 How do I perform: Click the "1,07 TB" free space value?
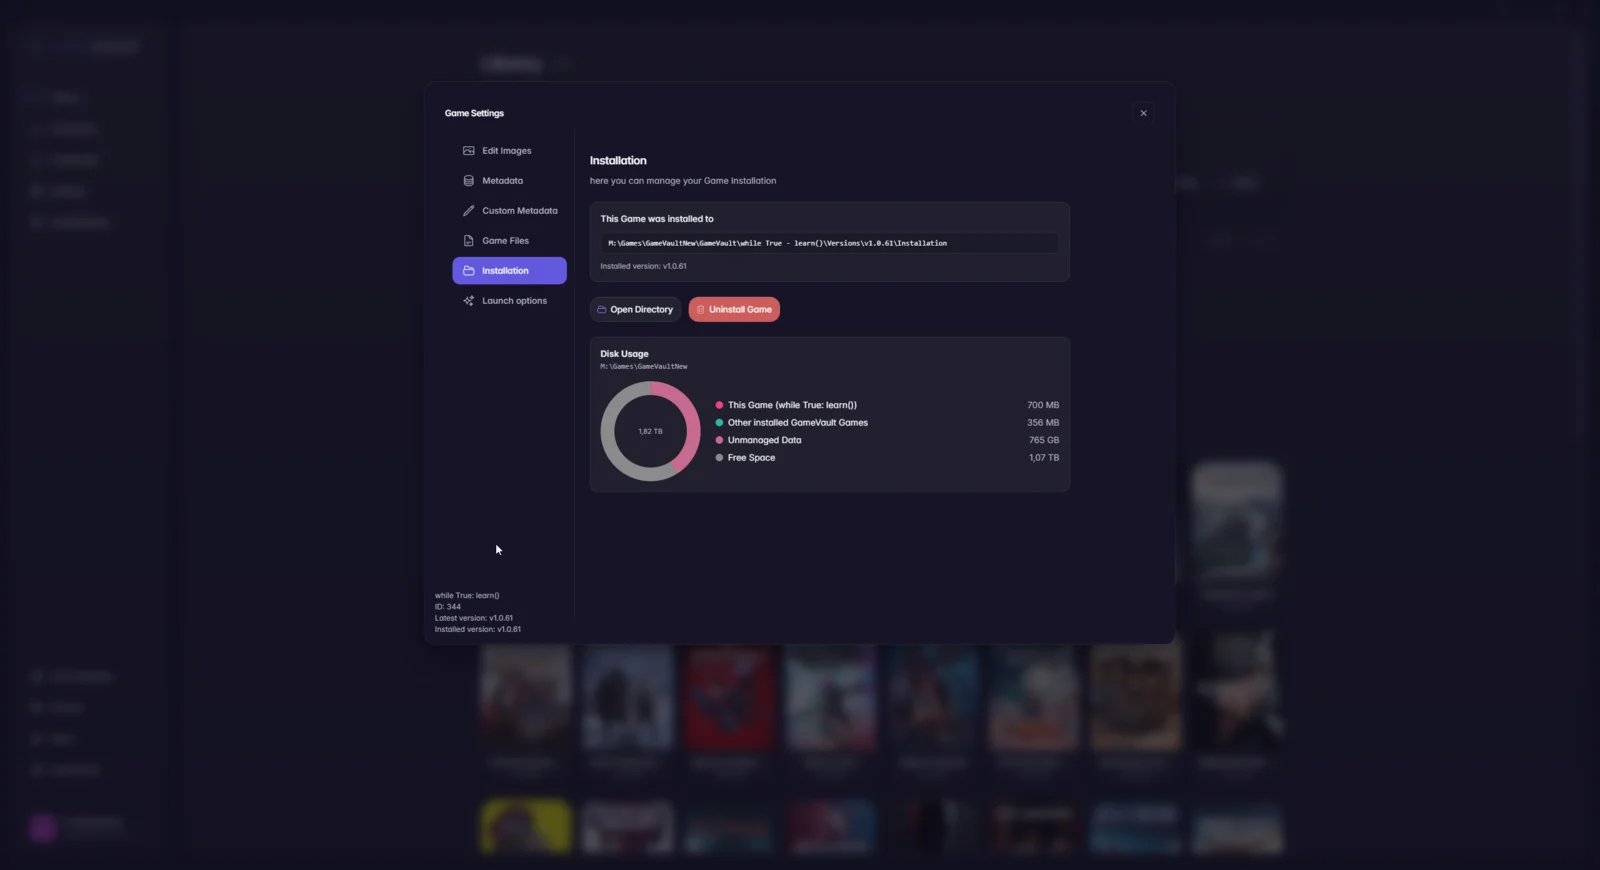click(x=1044, y=458)
